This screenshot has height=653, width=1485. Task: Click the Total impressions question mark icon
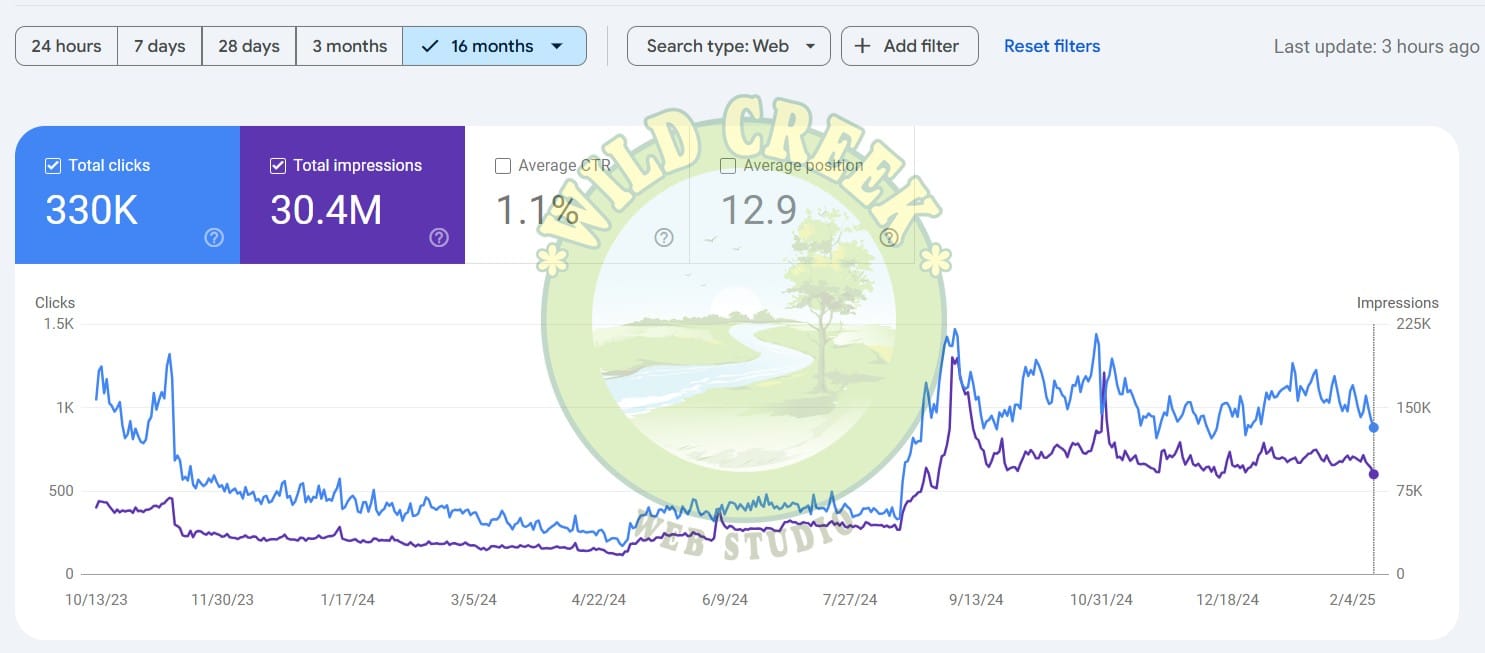[439, 238]
